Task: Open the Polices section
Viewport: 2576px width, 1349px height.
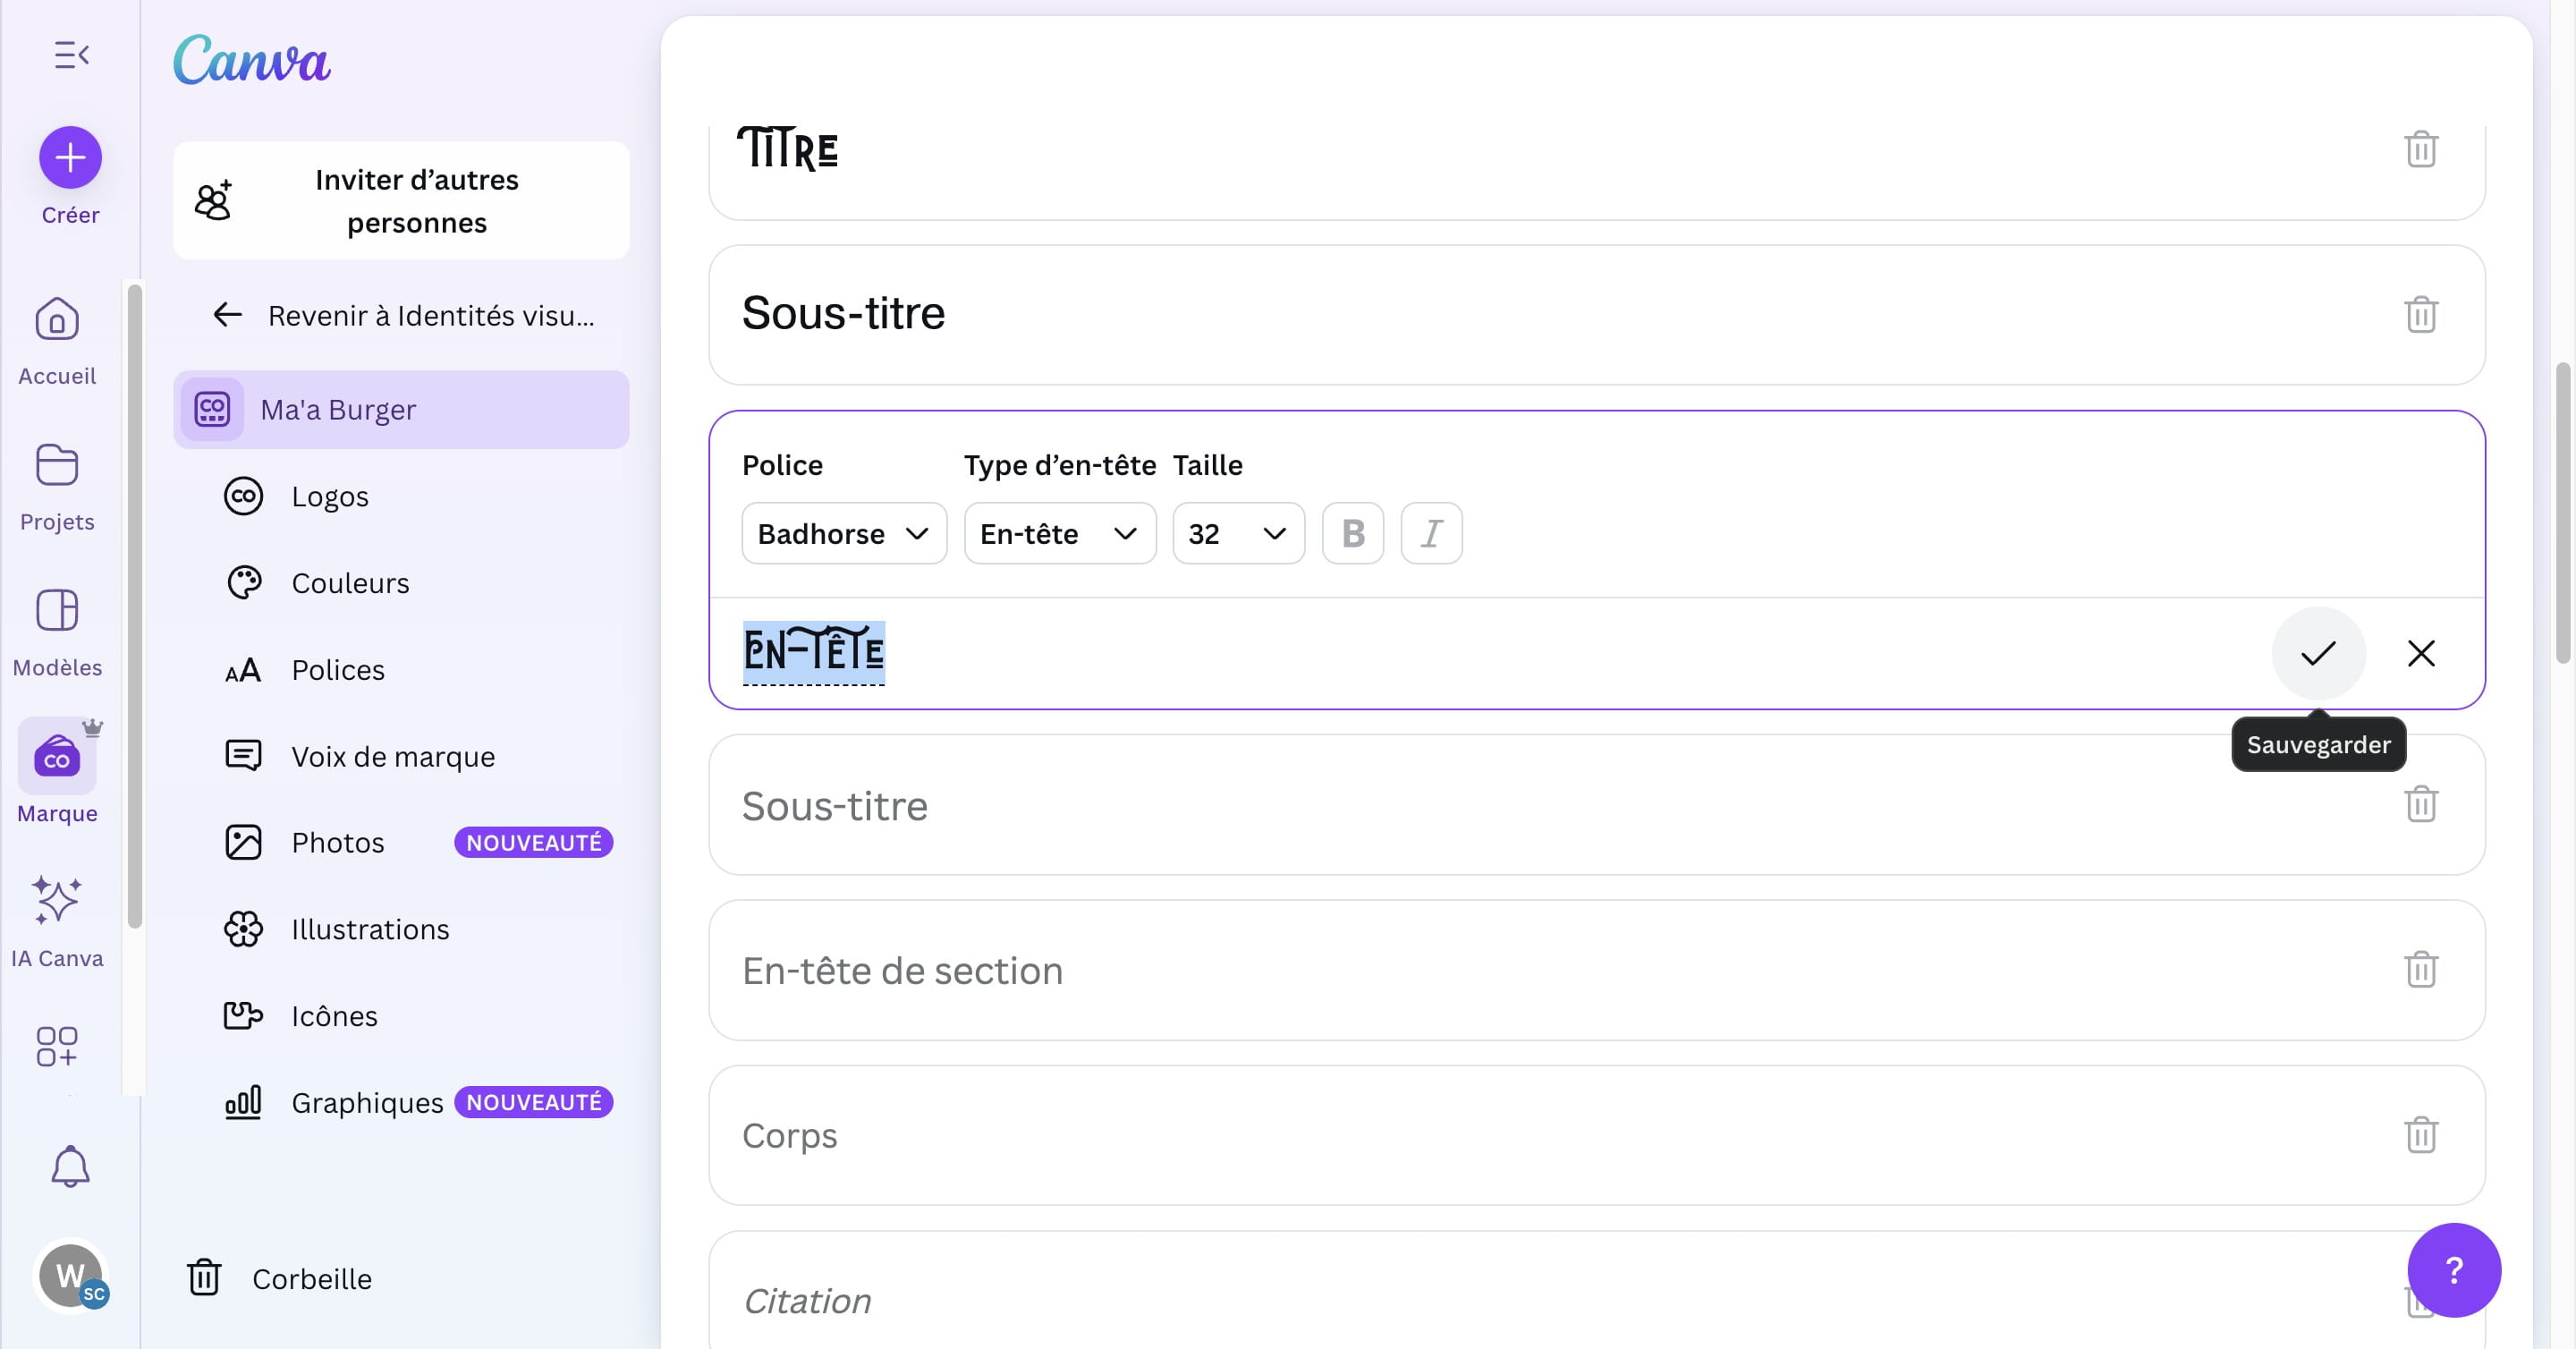Action: tap(337, 670)
